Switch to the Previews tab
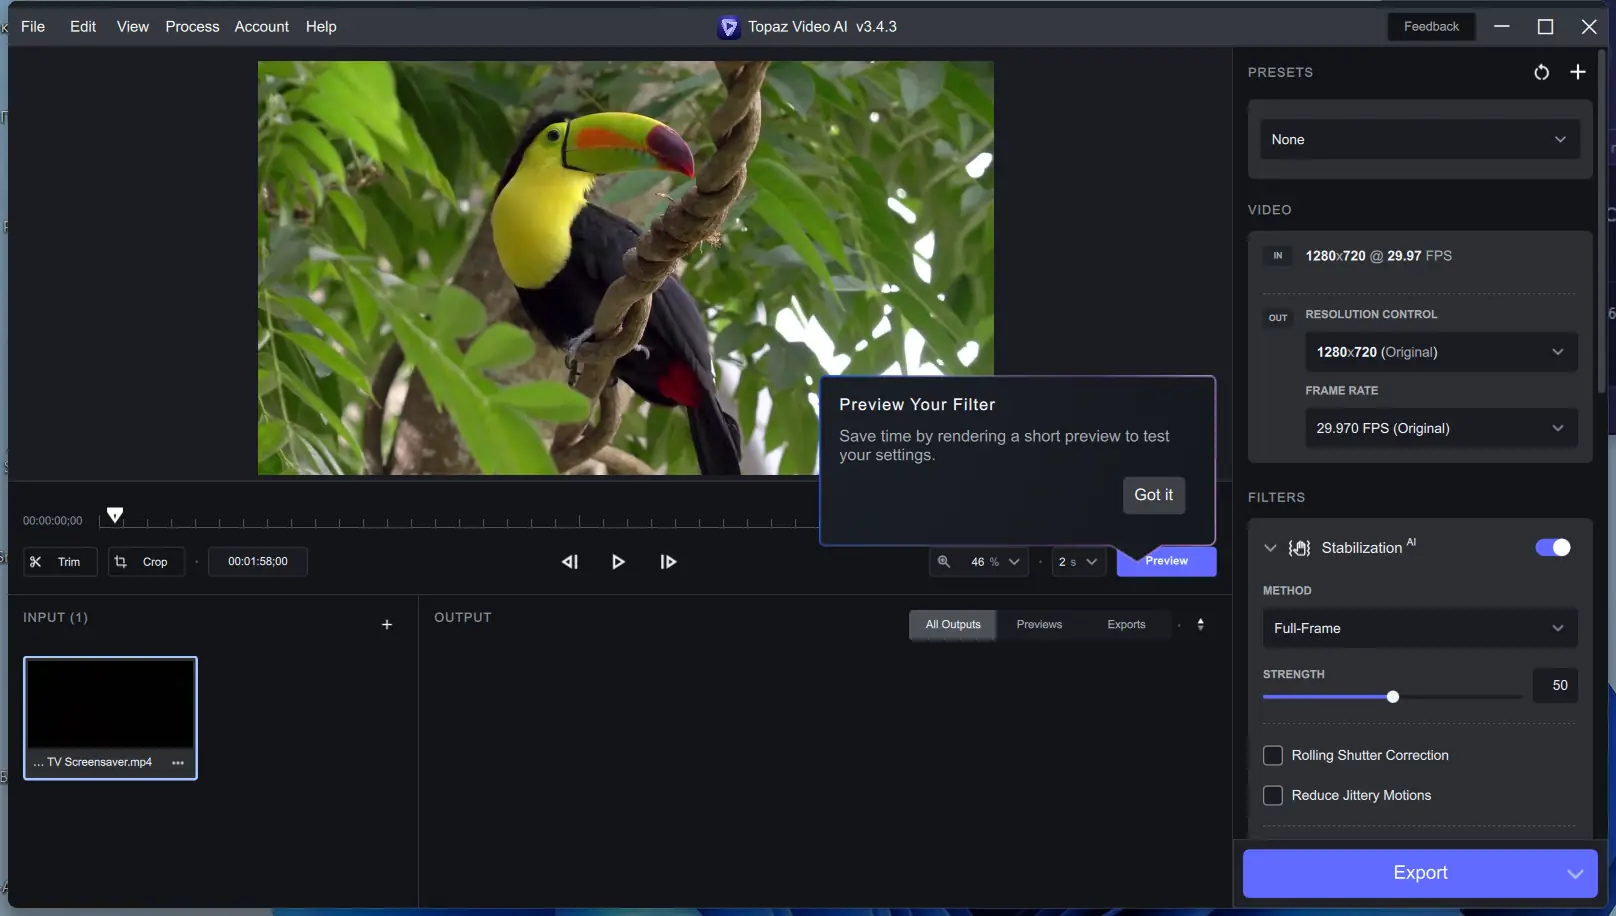Screen dimensions: 1616x916 click(x=1039, y=625)
